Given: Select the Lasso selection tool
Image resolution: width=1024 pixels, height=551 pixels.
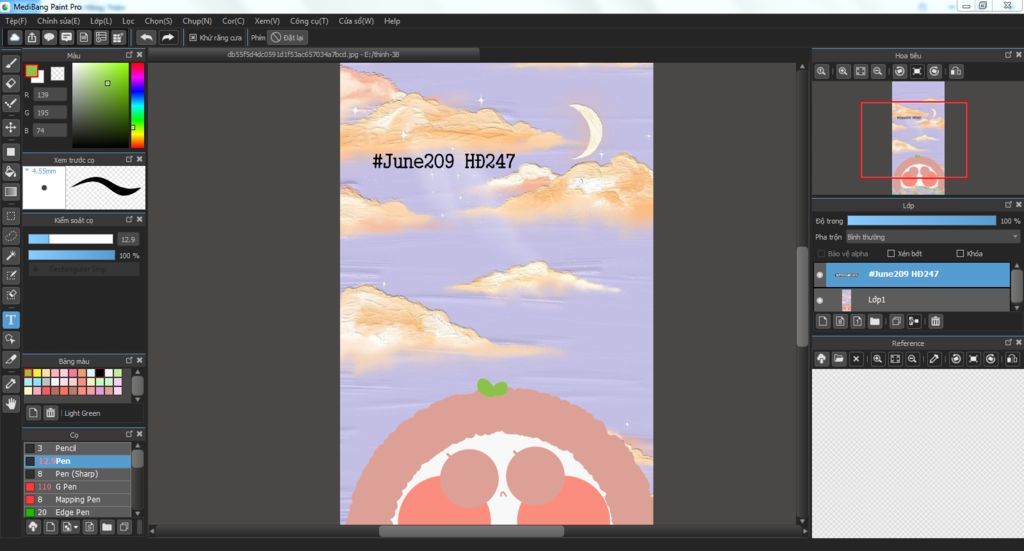Looking at the screenshot, I should click(x=10, y=236).
